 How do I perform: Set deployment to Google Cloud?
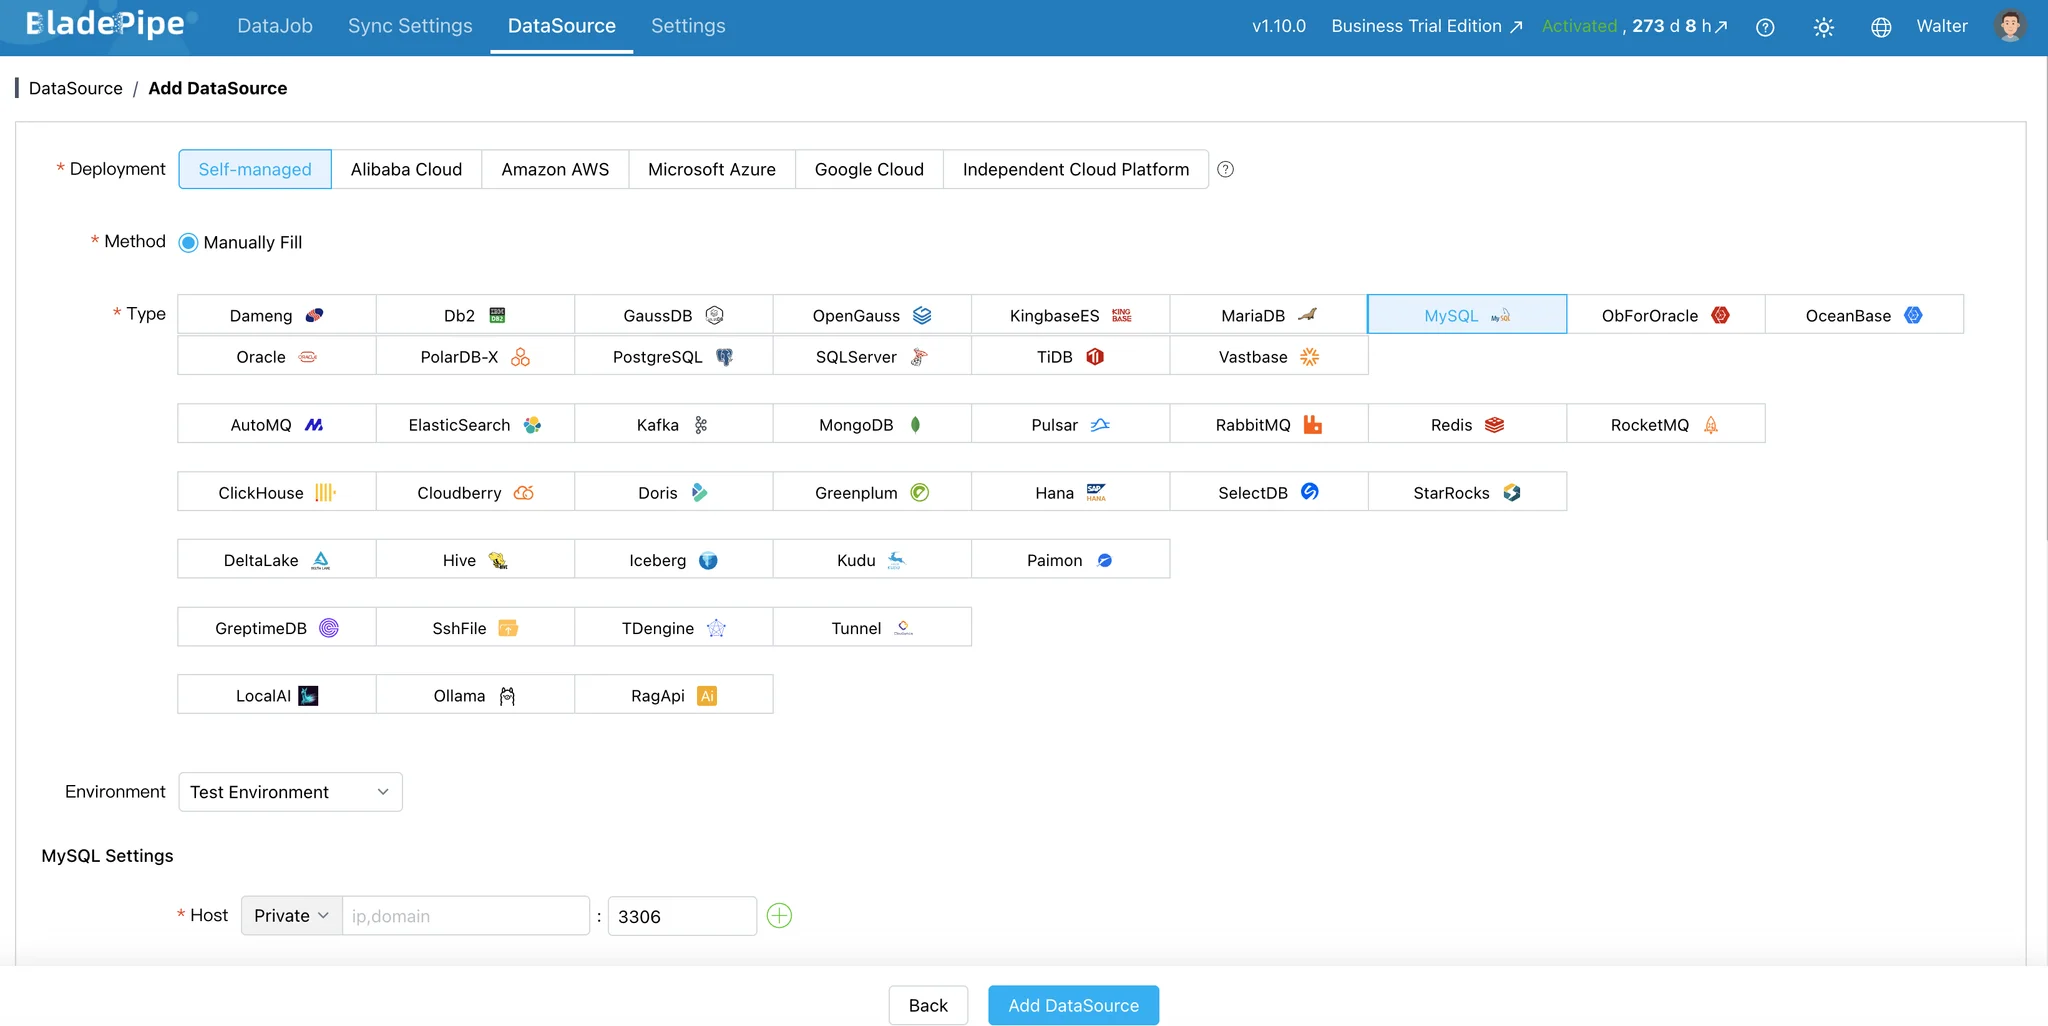[x=869, y=169]
